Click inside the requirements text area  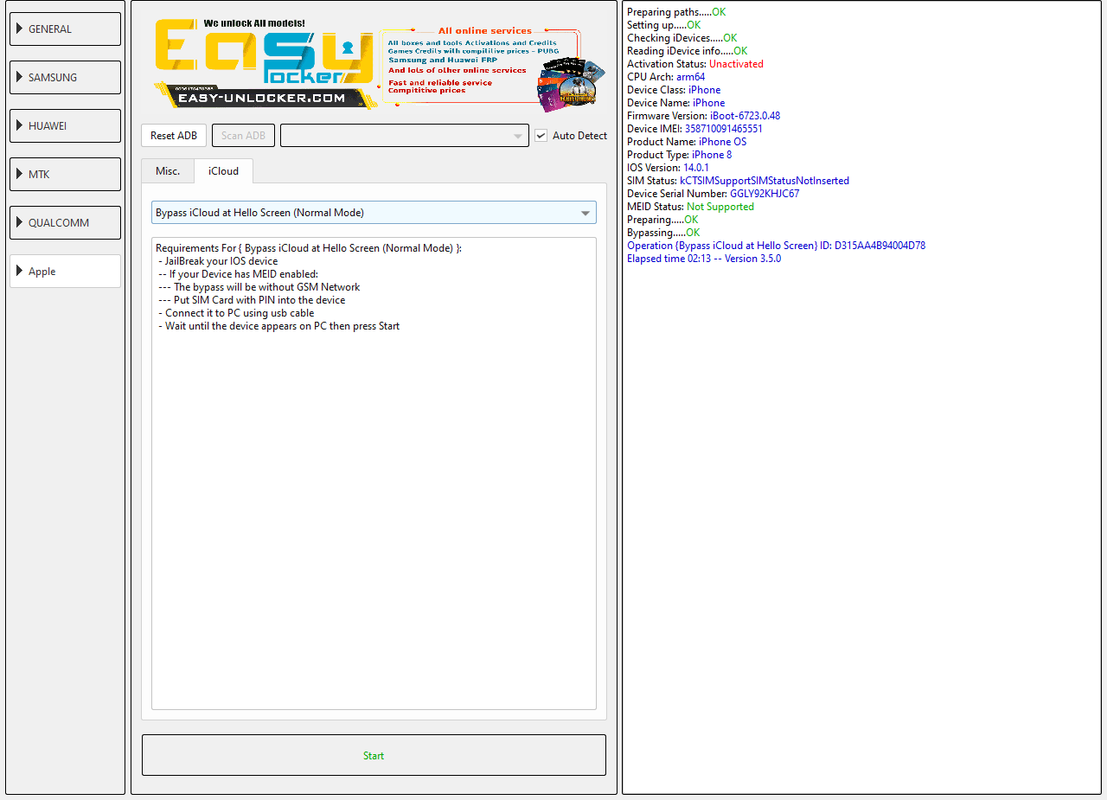click(x=373, y=473)
